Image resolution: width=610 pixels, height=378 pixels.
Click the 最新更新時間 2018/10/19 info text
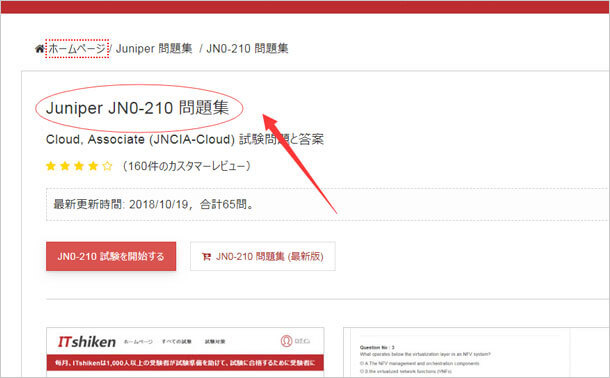[153, 204]
